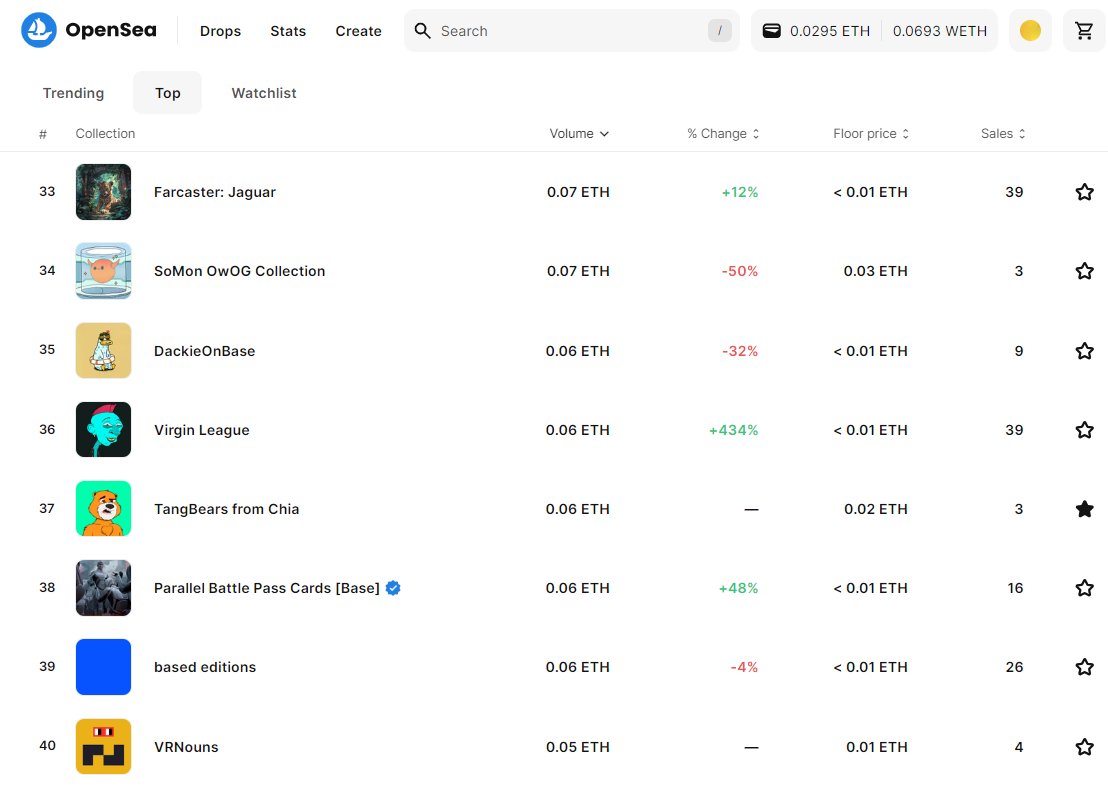1108x787 pixels.
Task: Click the 0.0295 ETH wallet balance
Action: tap(830, 31)
